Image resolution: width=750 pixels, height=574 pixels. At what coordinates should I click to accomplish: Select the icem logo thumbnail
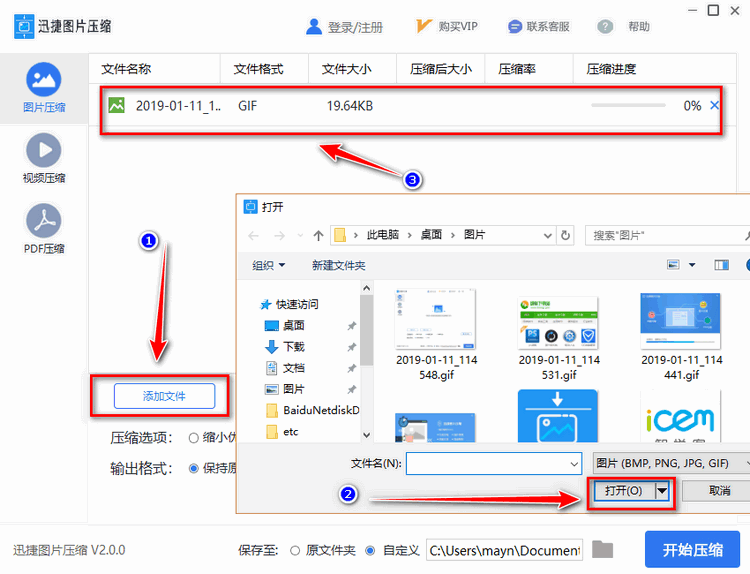pos(680,417)
